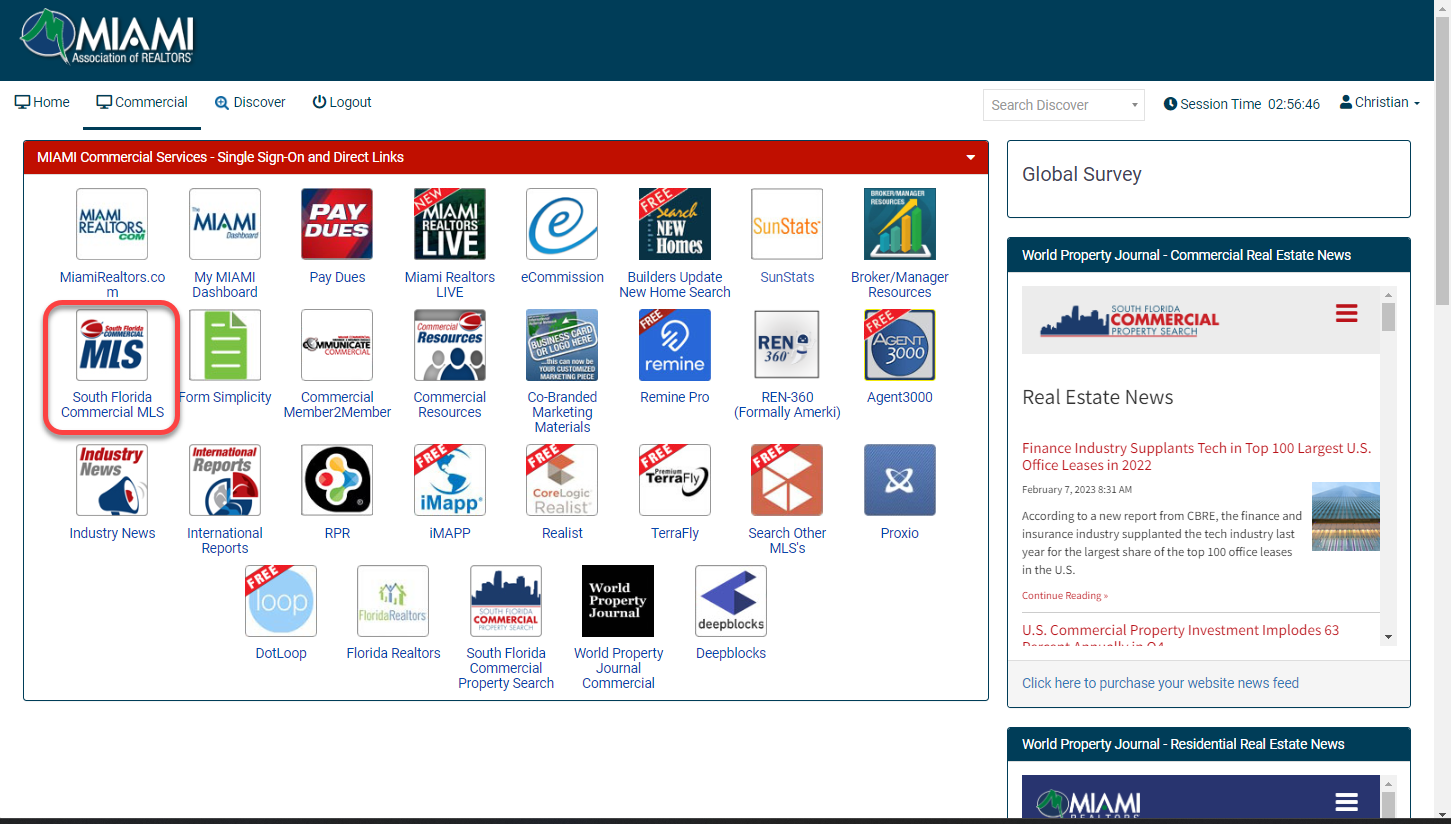Select the Commercial tab

coord(142,102)
